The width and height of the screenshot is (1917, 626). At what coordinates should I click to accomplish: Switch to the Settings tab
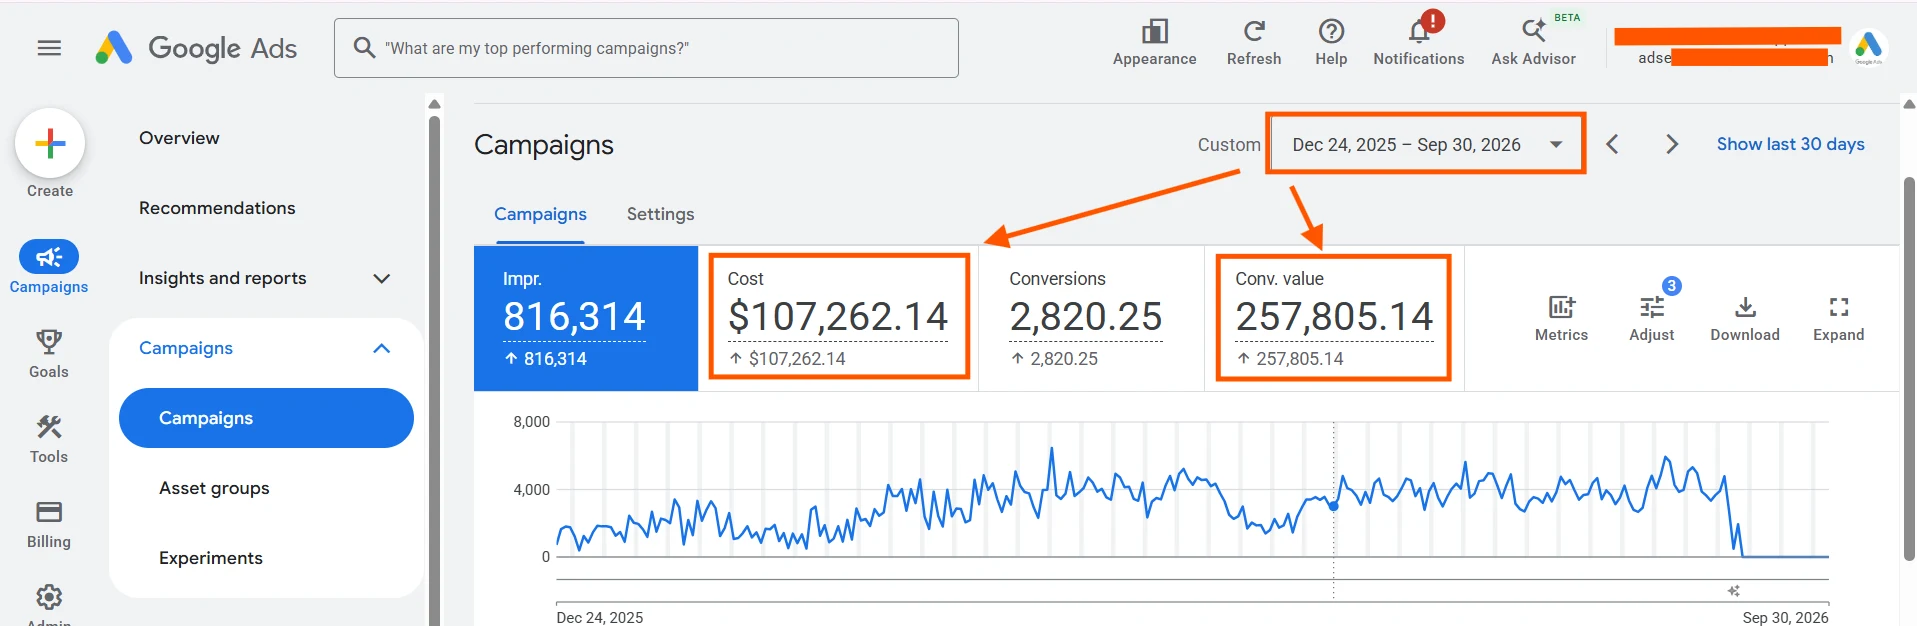pyautogui.click(x=660, y=214)
